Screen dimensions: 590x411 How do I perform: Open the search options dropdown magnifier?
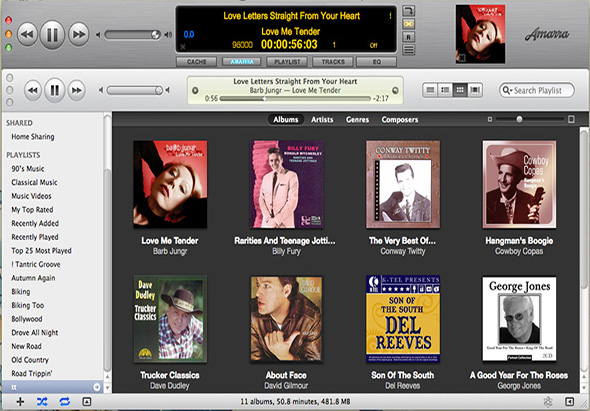[507, 90]
